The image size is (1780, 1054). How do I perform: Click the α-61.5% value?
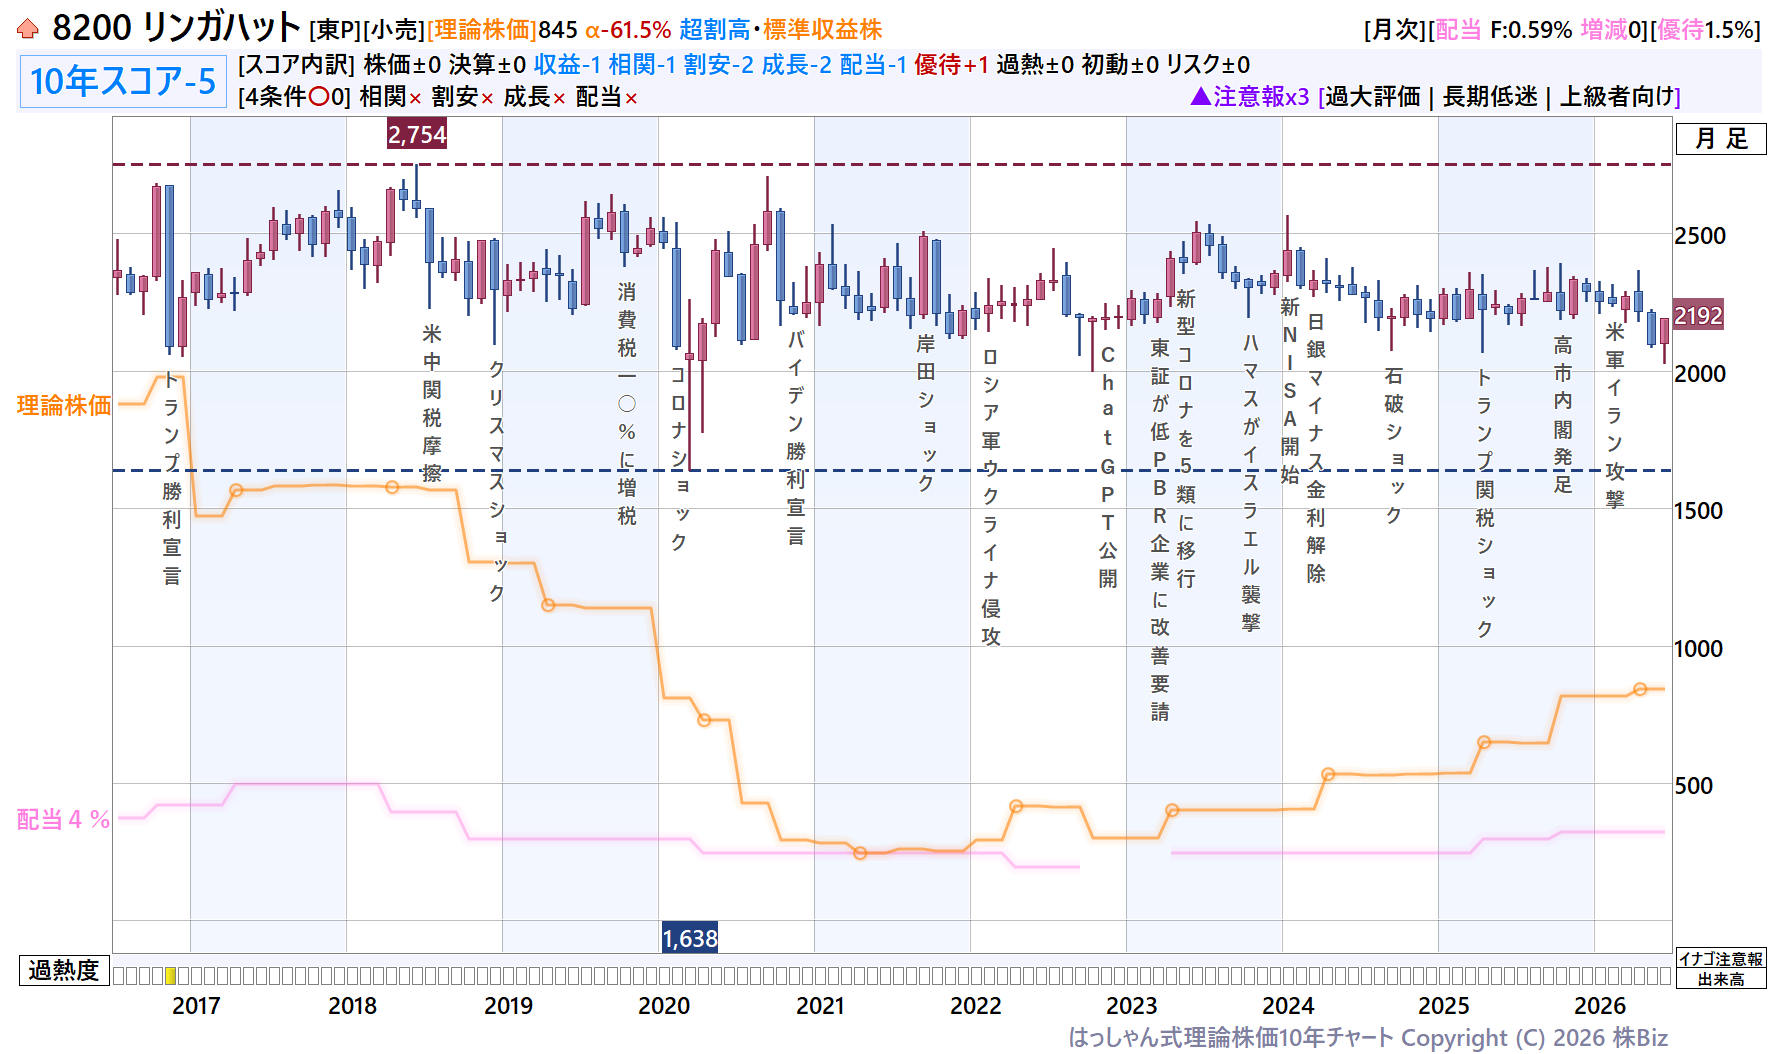[x=628, y=30]
